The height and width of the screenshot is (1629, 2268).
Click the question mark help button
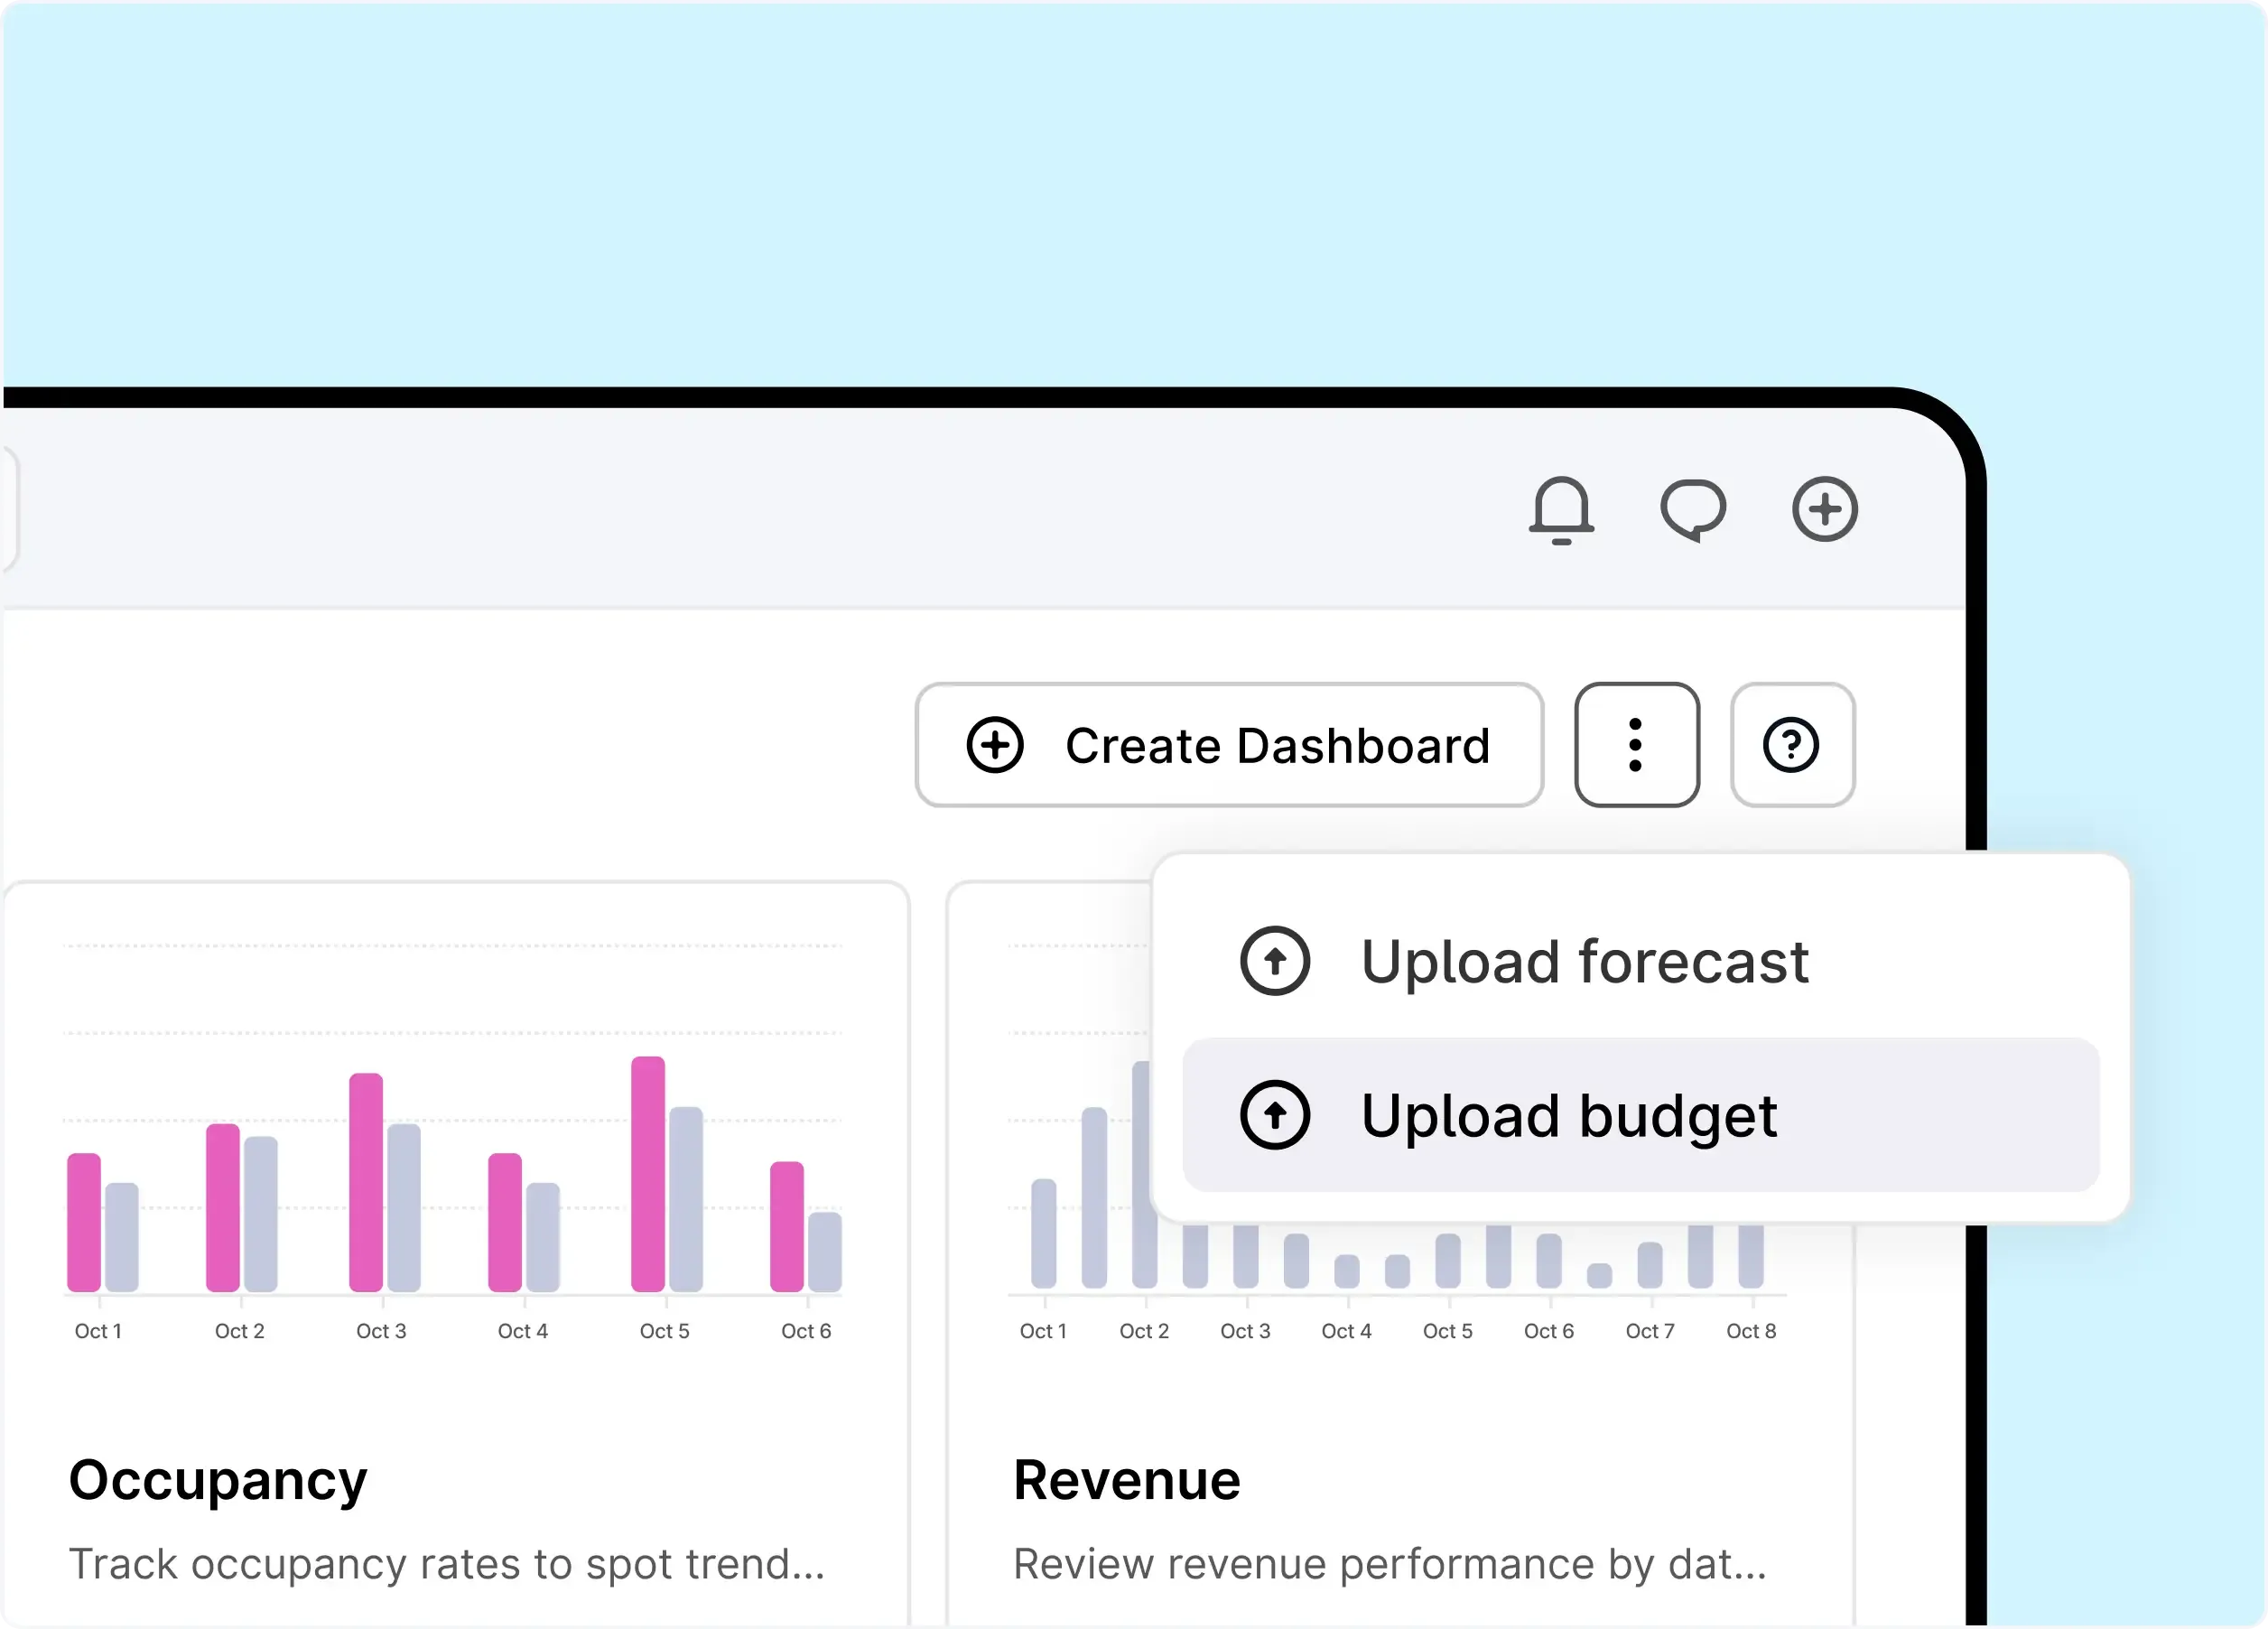pos(1792,745)
